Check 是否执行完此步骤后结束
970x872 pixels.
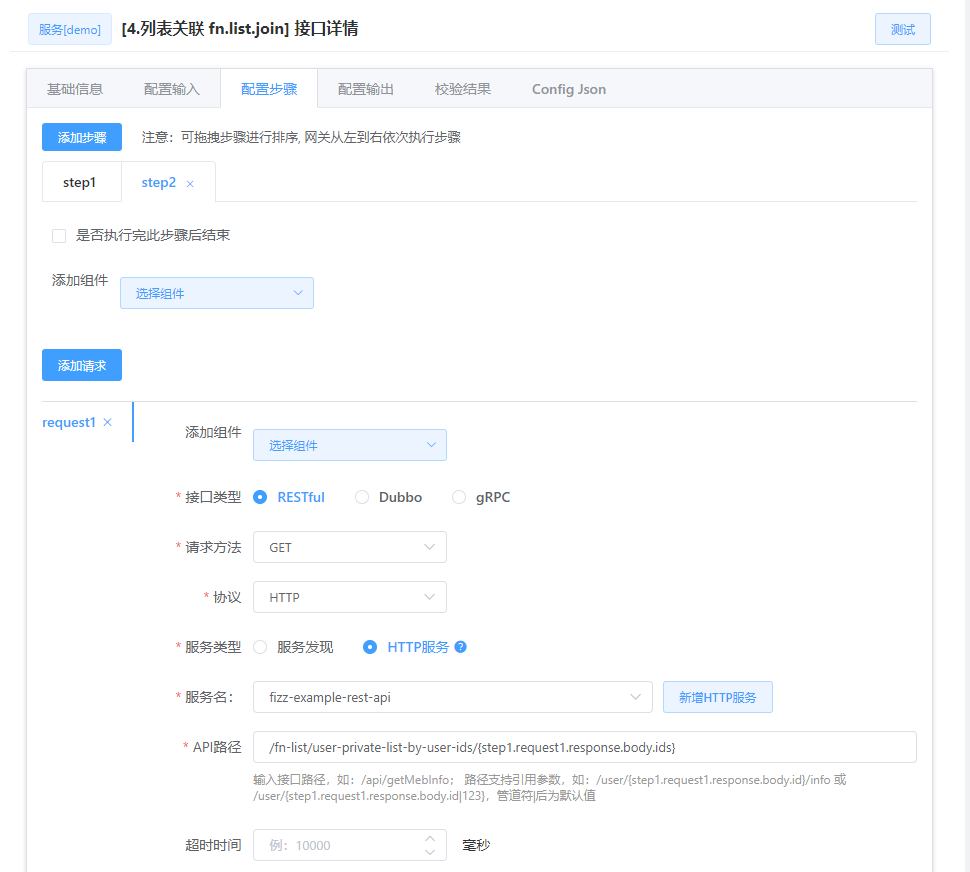pyautogui.click(x=58, y=235)
